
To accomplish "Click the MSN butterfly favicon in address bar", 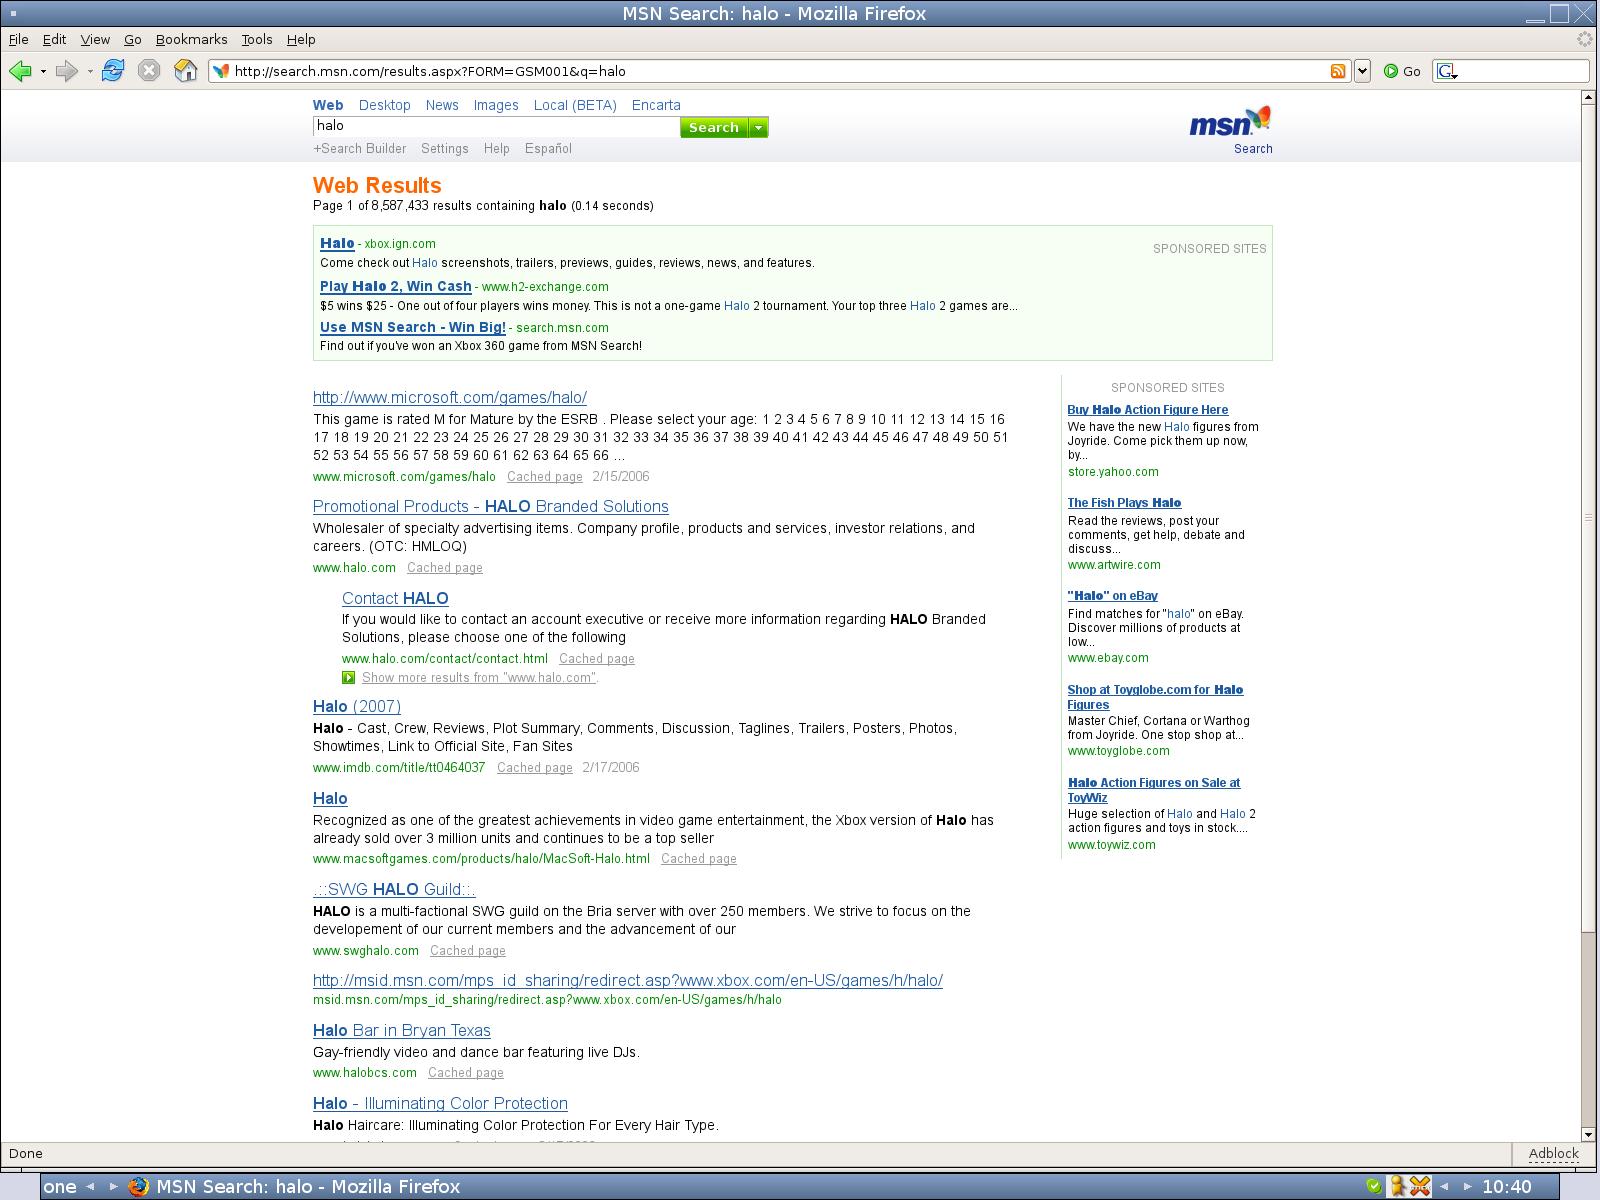I will coord(222,71).
